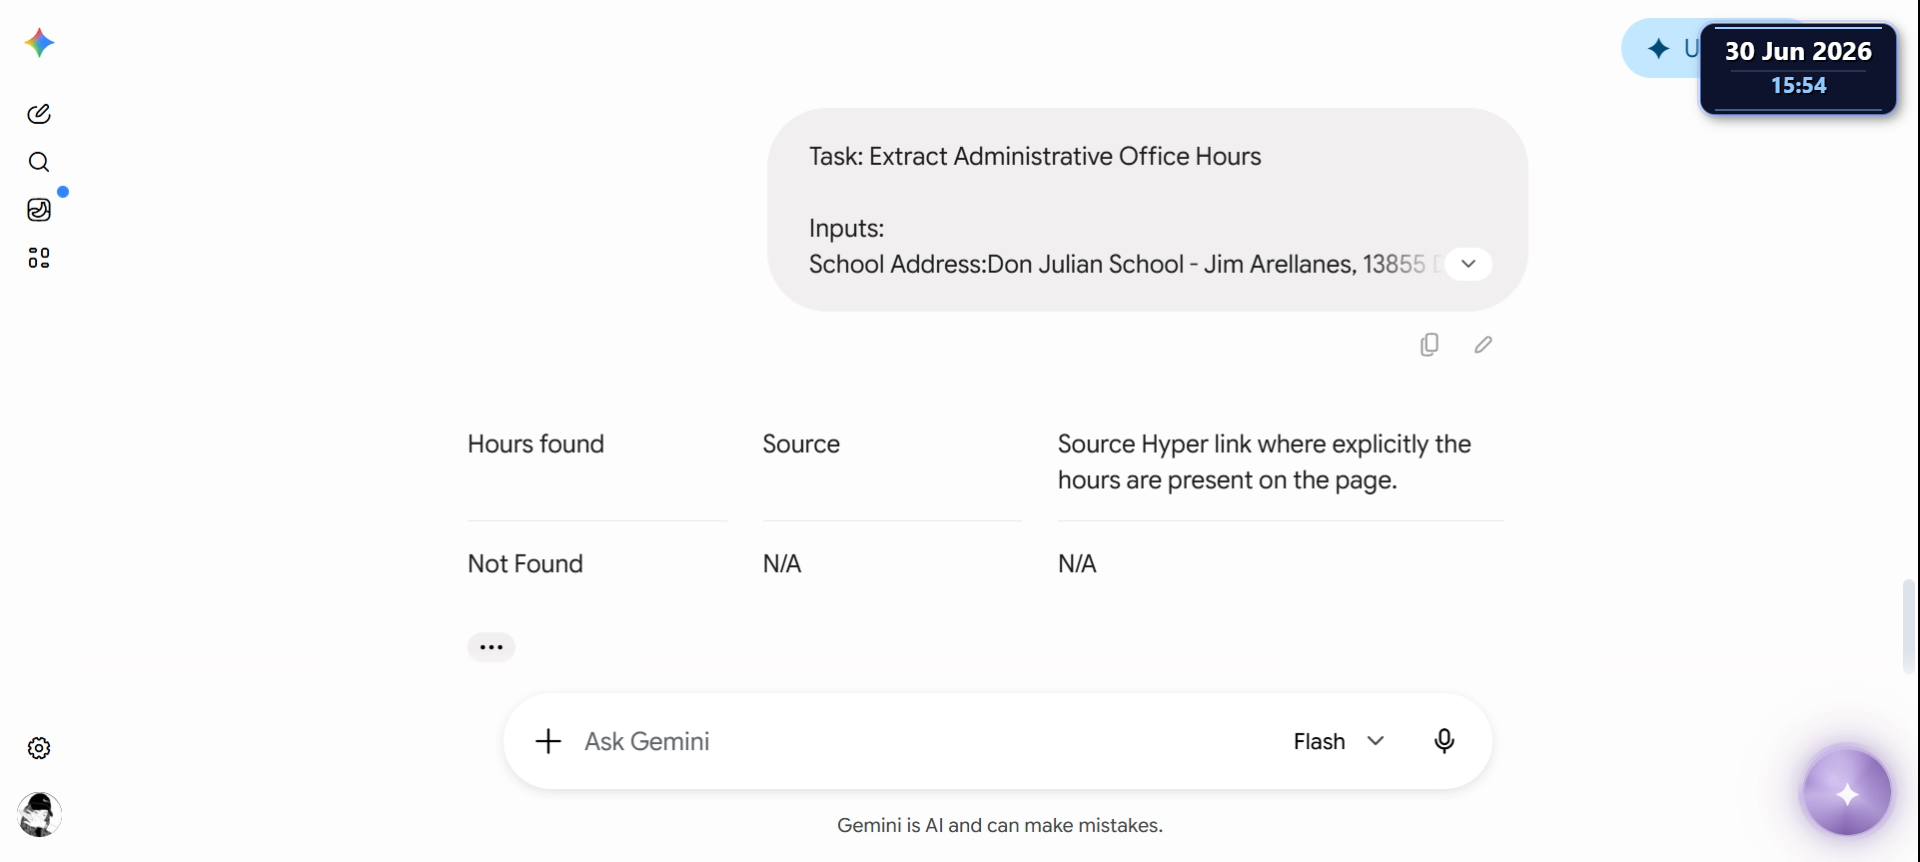1920x862 pixels.
Task: Select the 'Not Found' table cell
Action: [525, 564]
